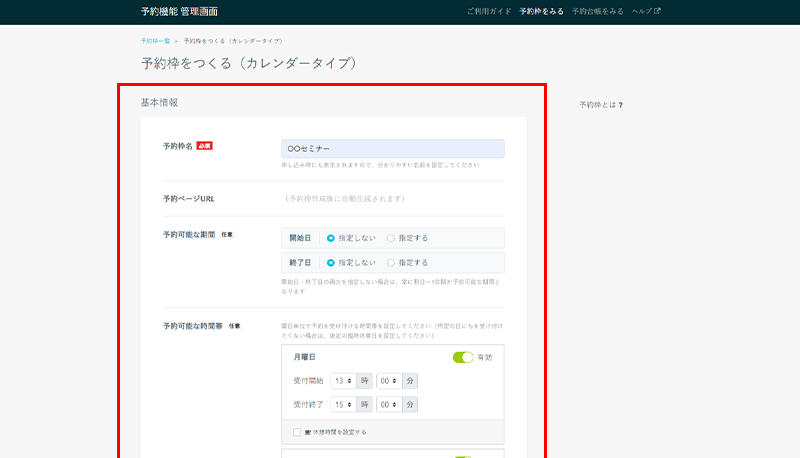The width and height of the screenshot is (800, 458).
Task: Select 指定しない for 終了日
Action: pyautogui.click(x=331, y=263)
